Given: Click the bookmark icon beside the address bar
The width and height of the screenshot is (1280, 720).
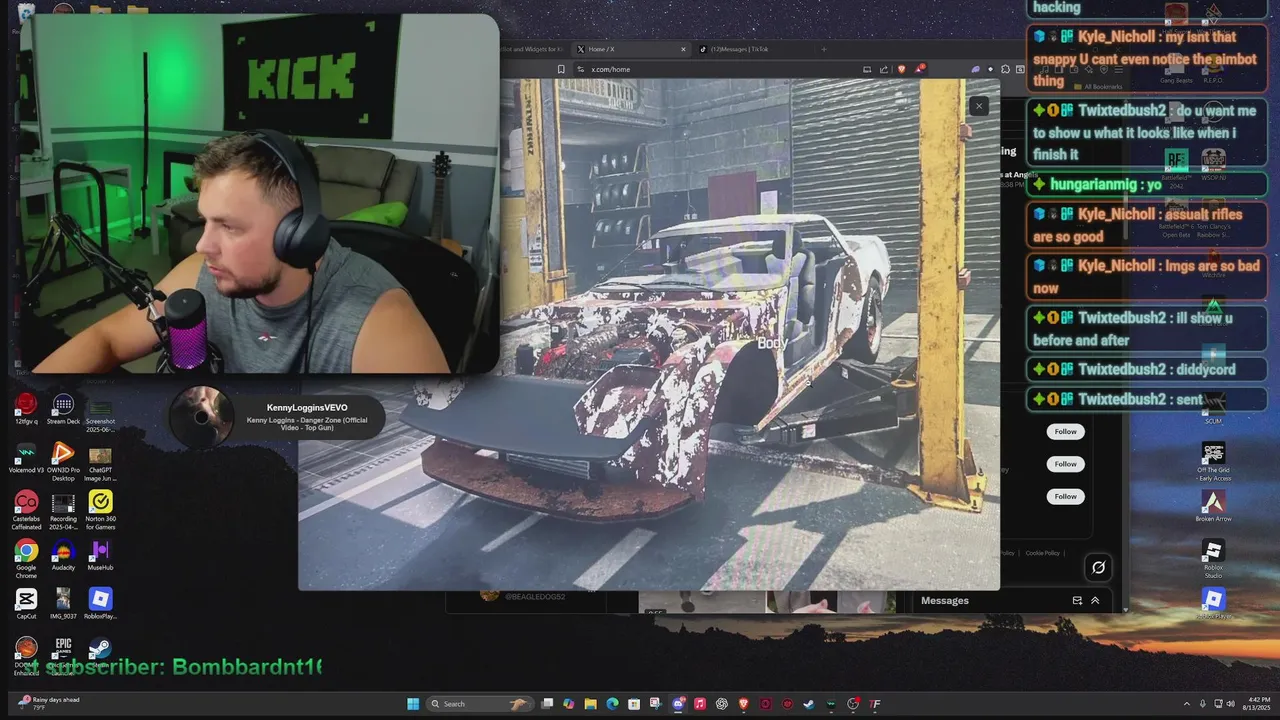Looking at the screenshot, I should [x=561, y=69].
